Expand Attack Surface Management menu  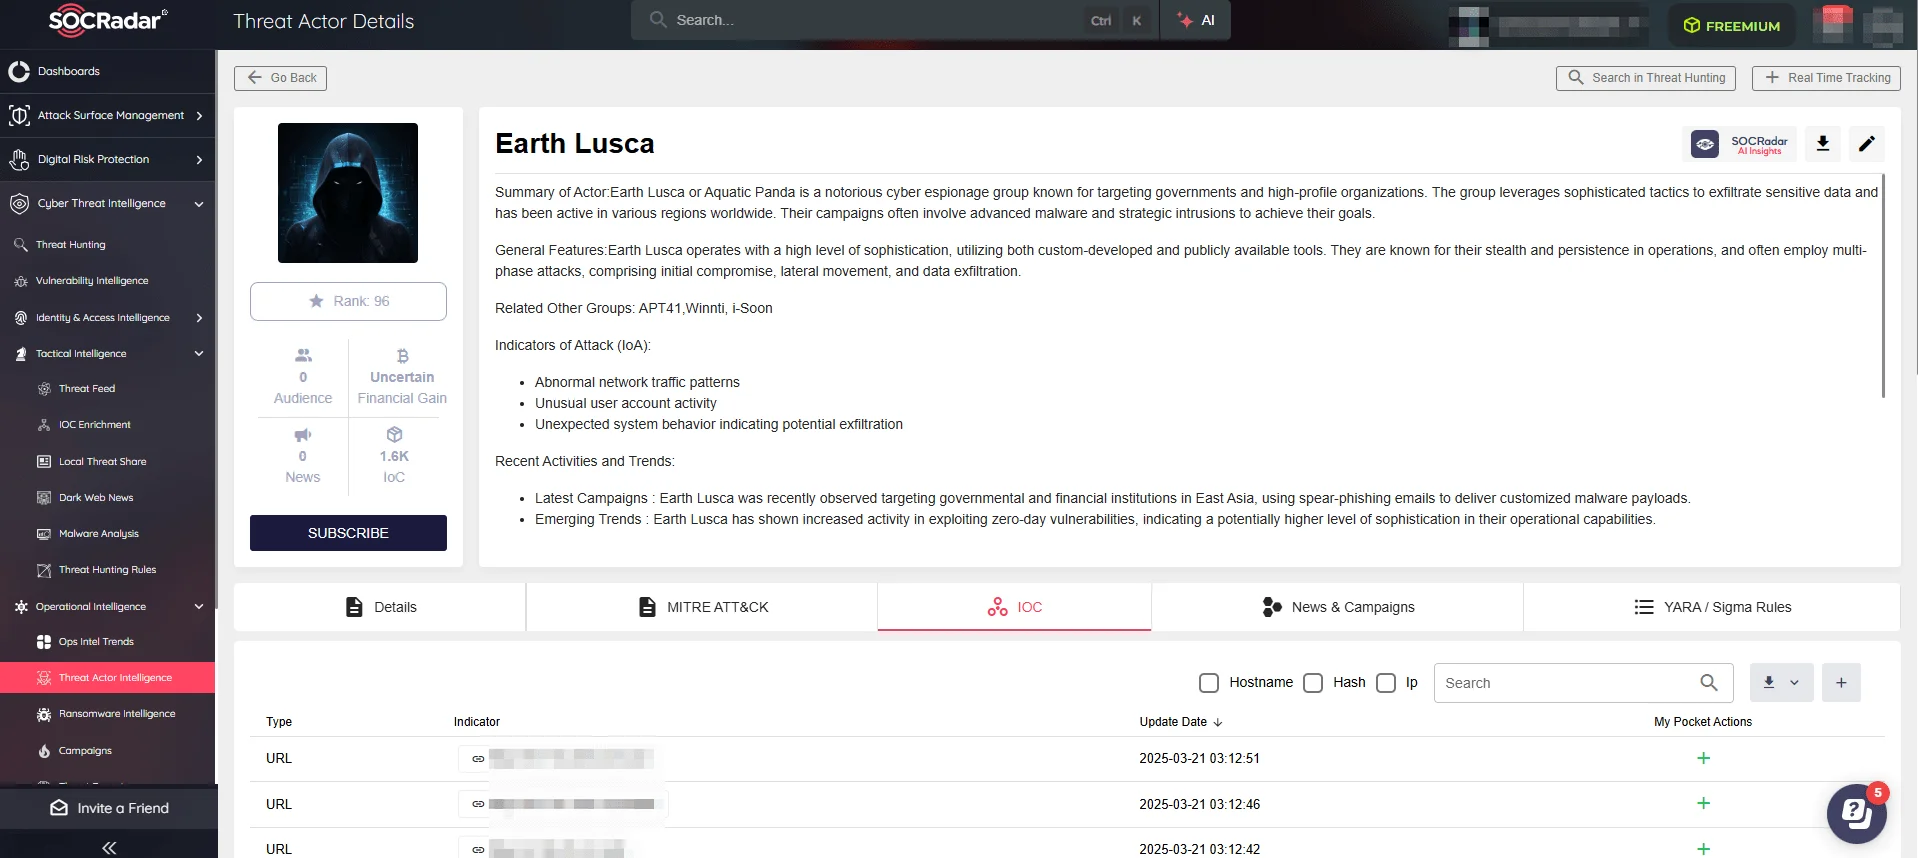click(108, 116)
